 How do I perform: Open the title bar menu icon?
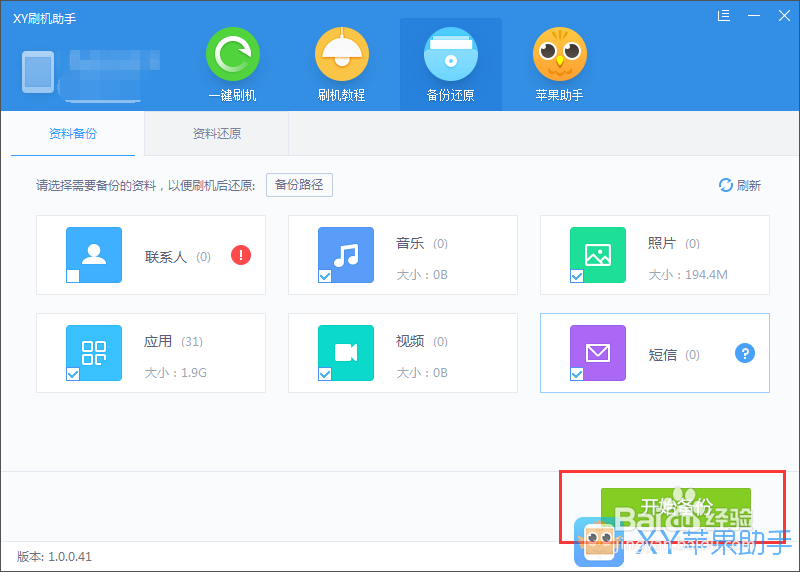[x=723, y=16]
